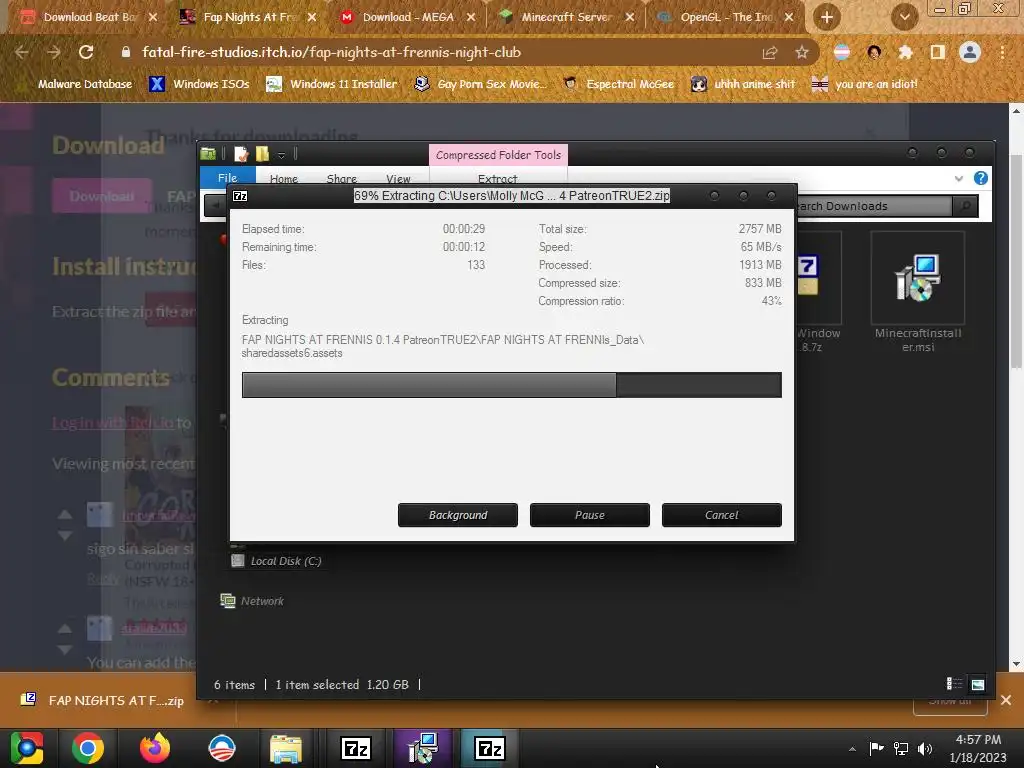
Task: Open active 7-Zip extraction taskbar icon
Action: (x=490, y=748)
